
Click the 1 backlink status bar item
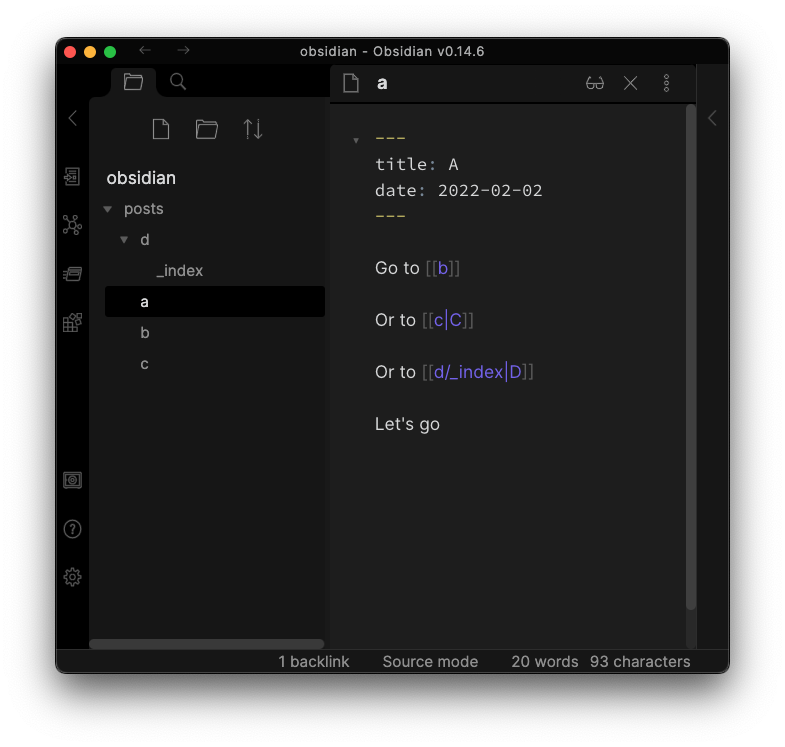pyautogui.click(x=313, y=661)
